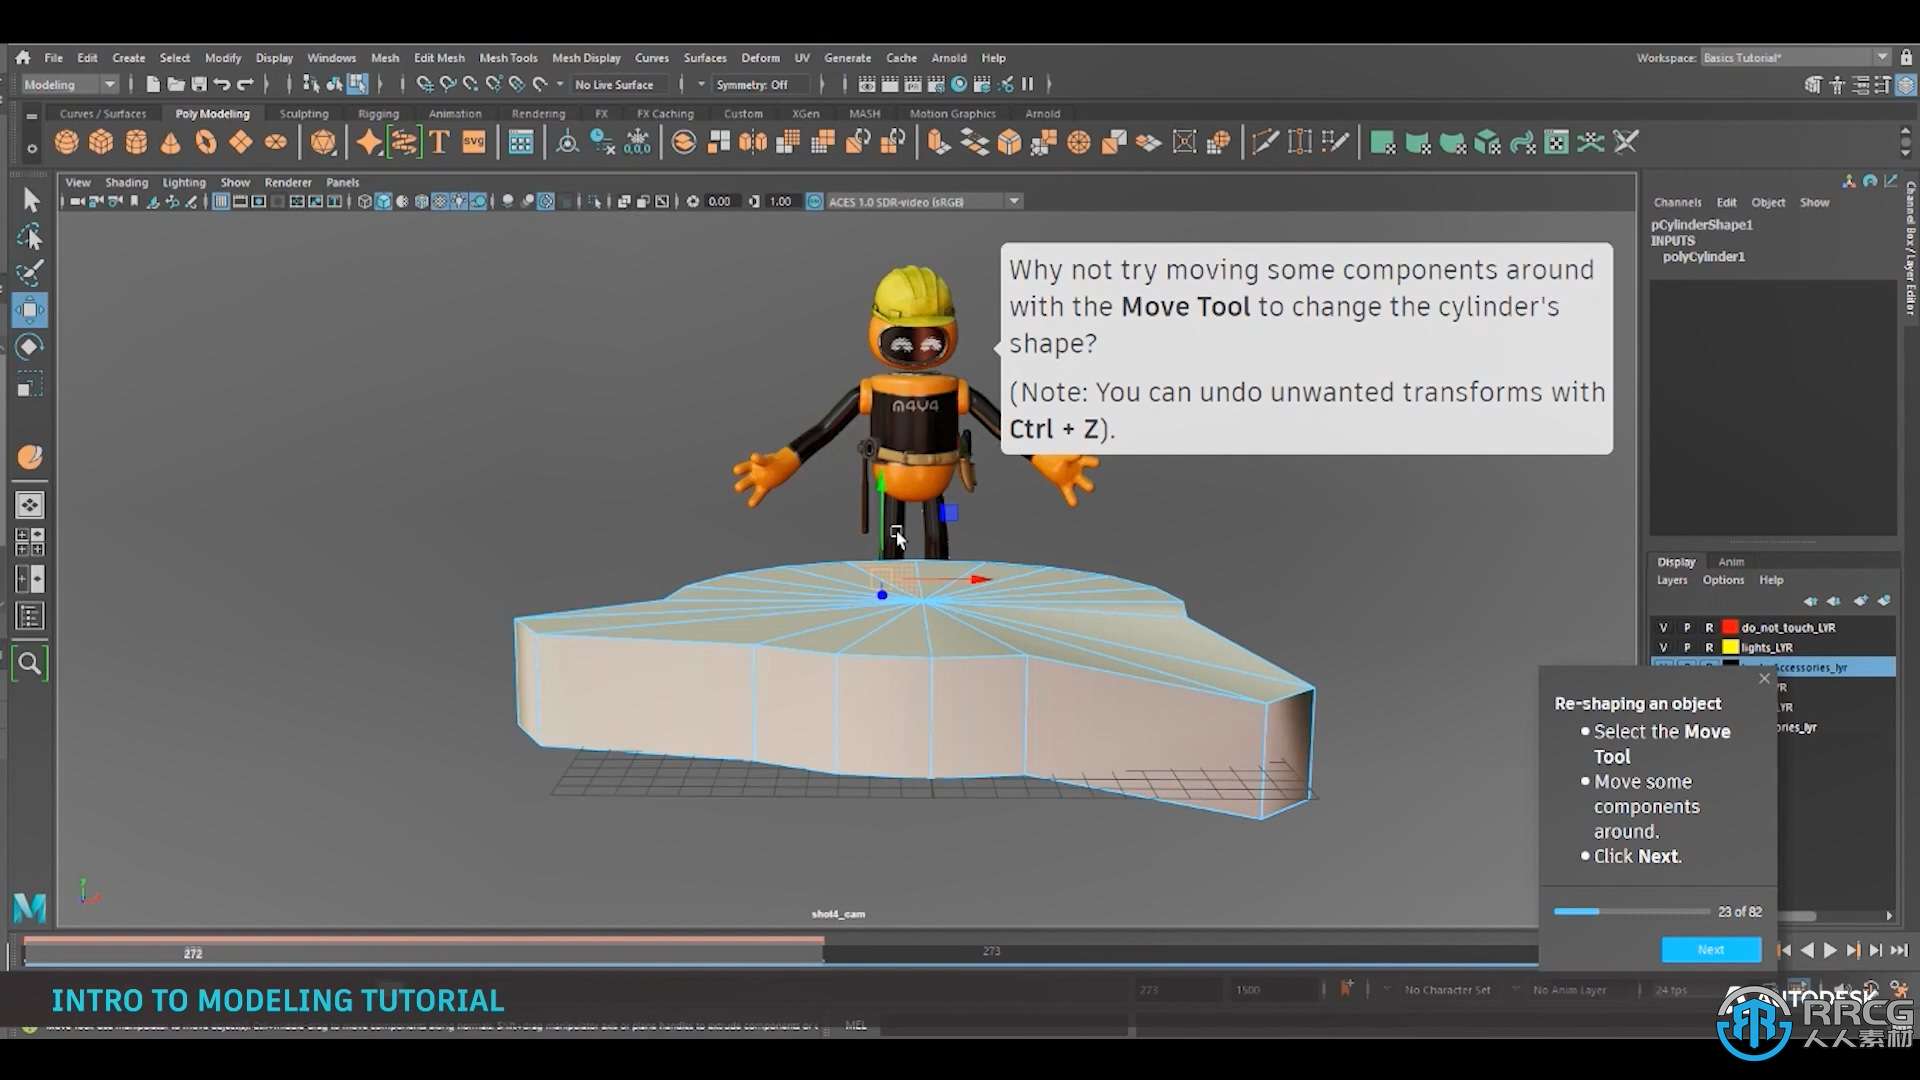The height and width of the screenshot is (1080, 1920).
Task: Click the New Scene icon
Action: (152, 85)
